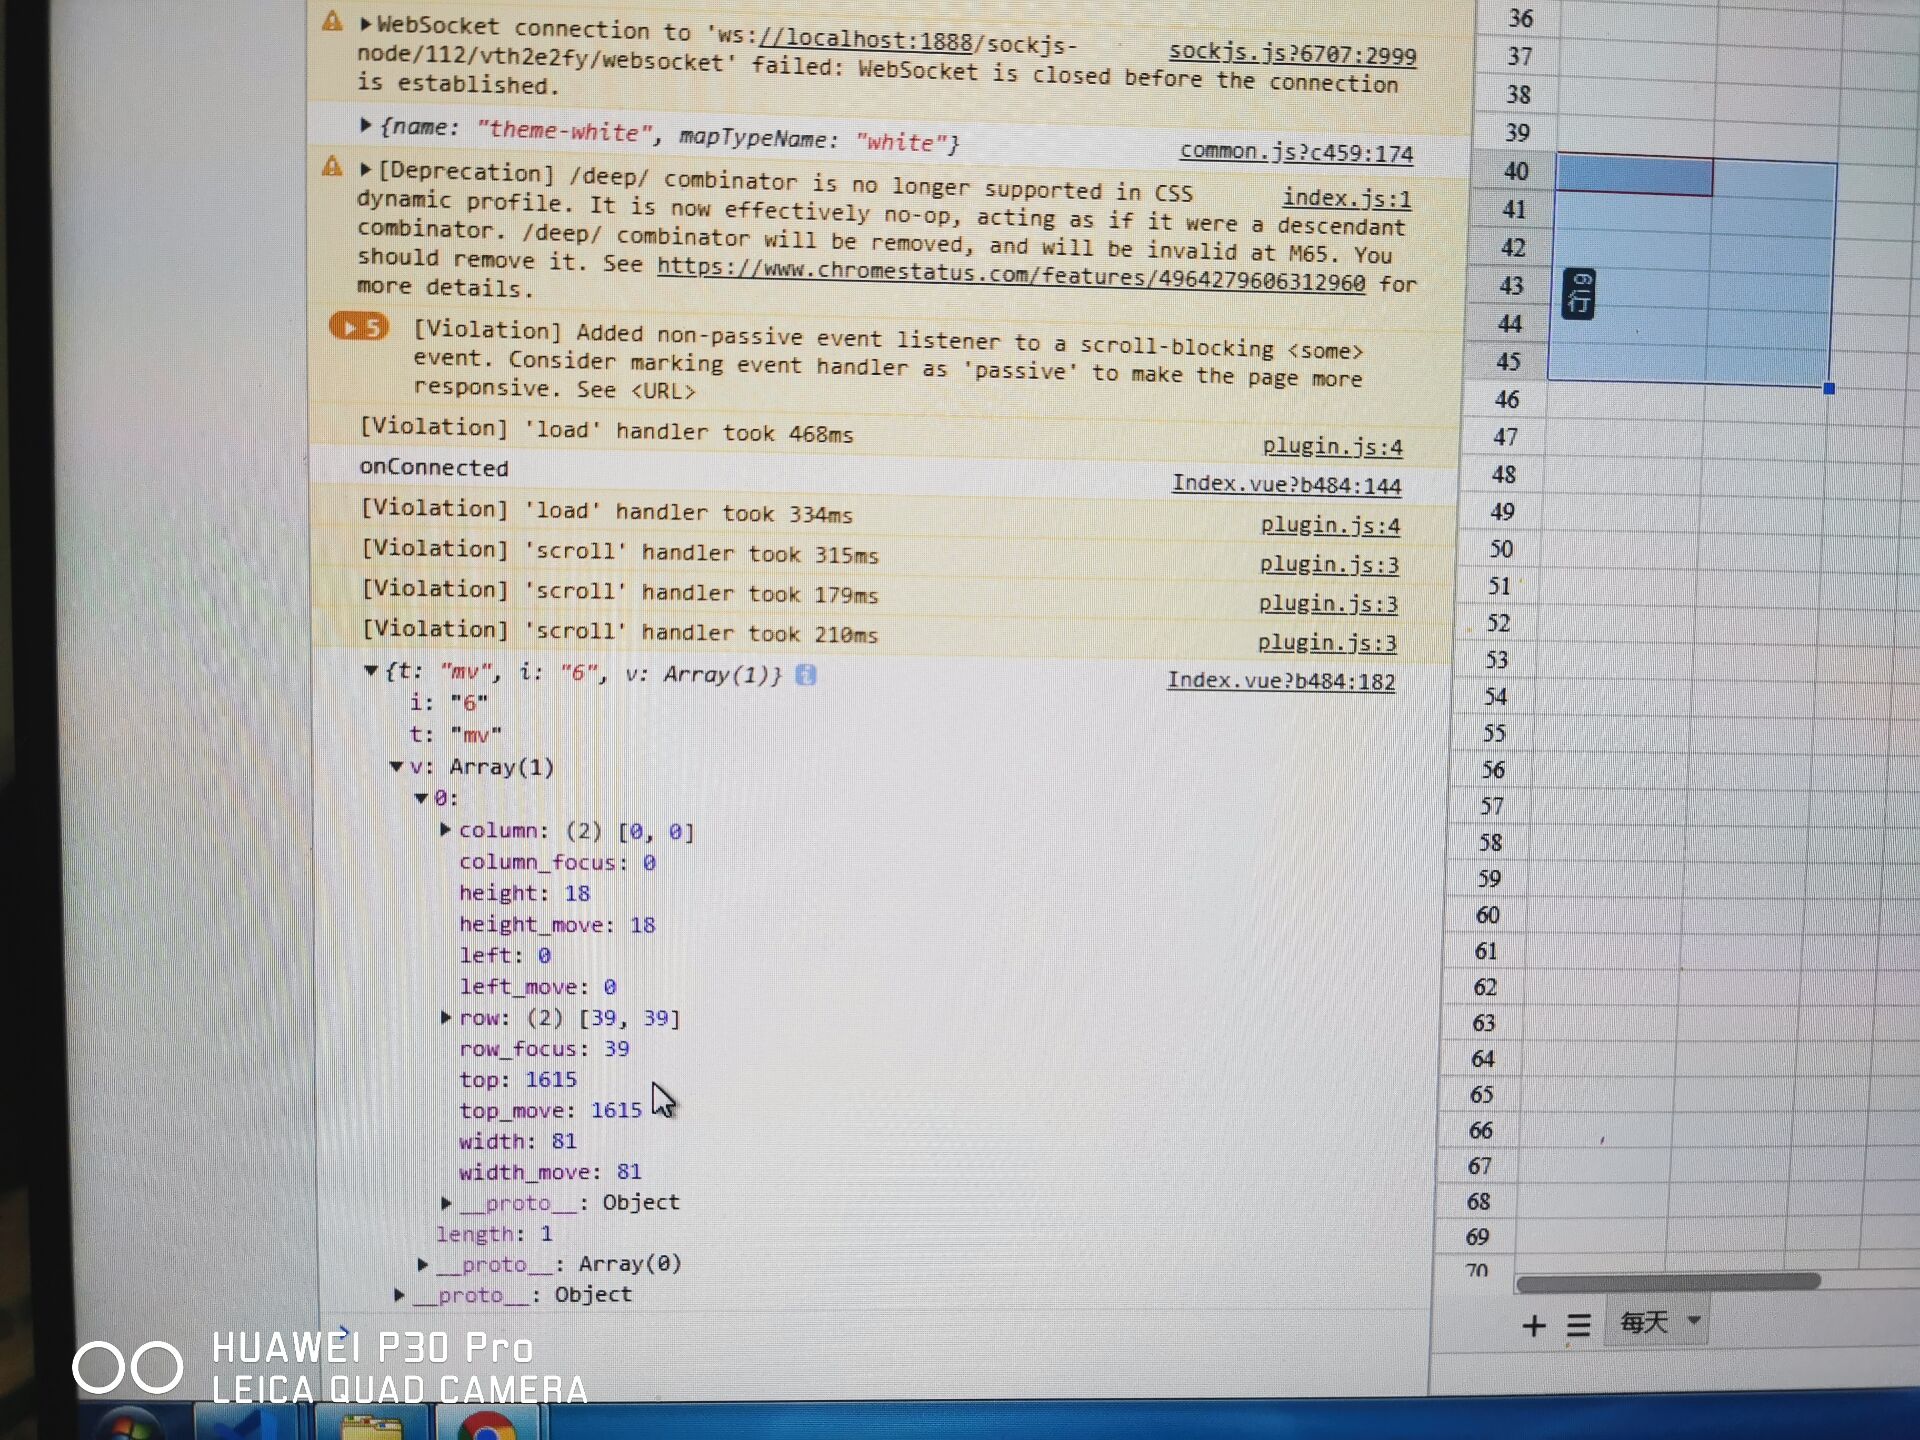The image size is (1920, 1440).
Task: Open plugin.js:4 link beside 334ms load violation
Action: tap(1330, 525)
